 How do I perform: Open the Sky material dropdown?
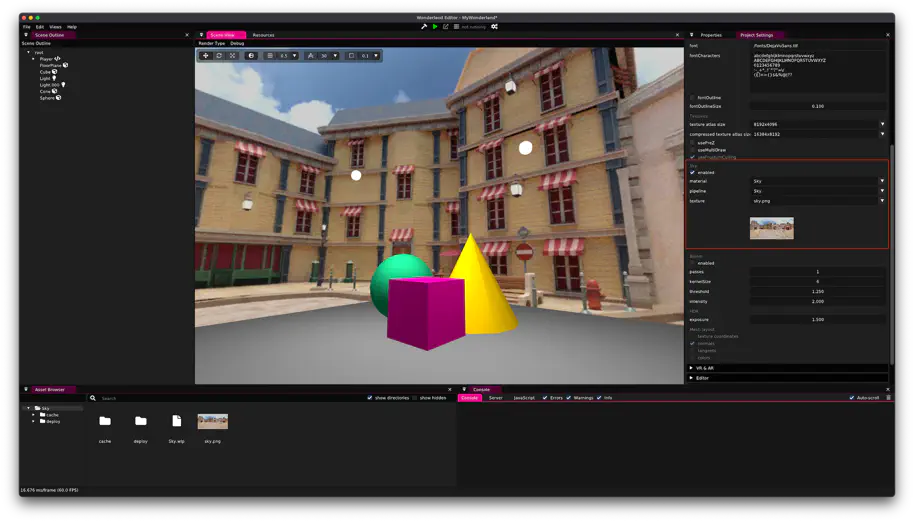(x=818, y=181)
